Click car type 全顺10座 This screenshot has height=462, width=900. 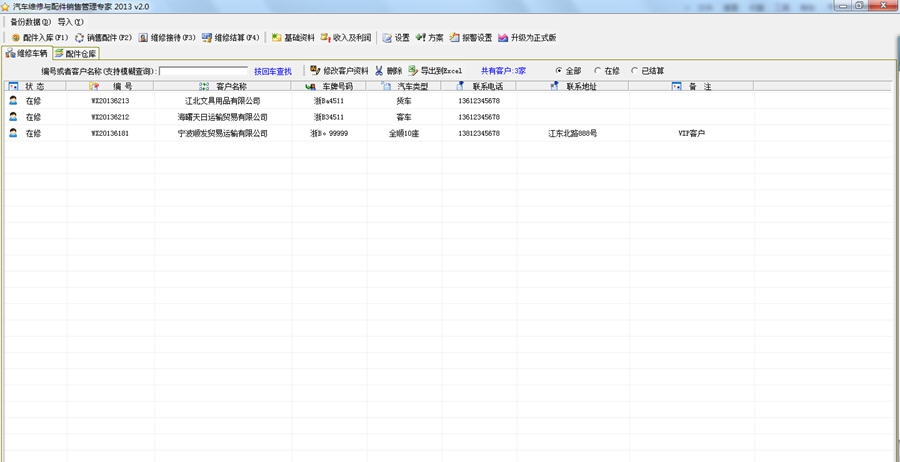click(x=404, y=133)
